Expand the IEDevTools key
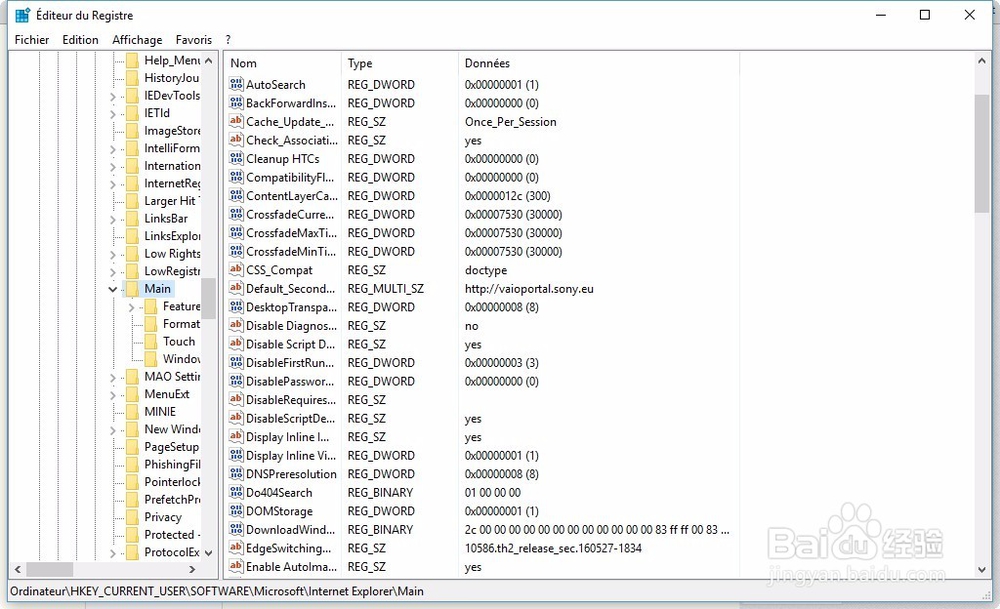This screenshot has width=1000, height=609. tap(113, 96)
